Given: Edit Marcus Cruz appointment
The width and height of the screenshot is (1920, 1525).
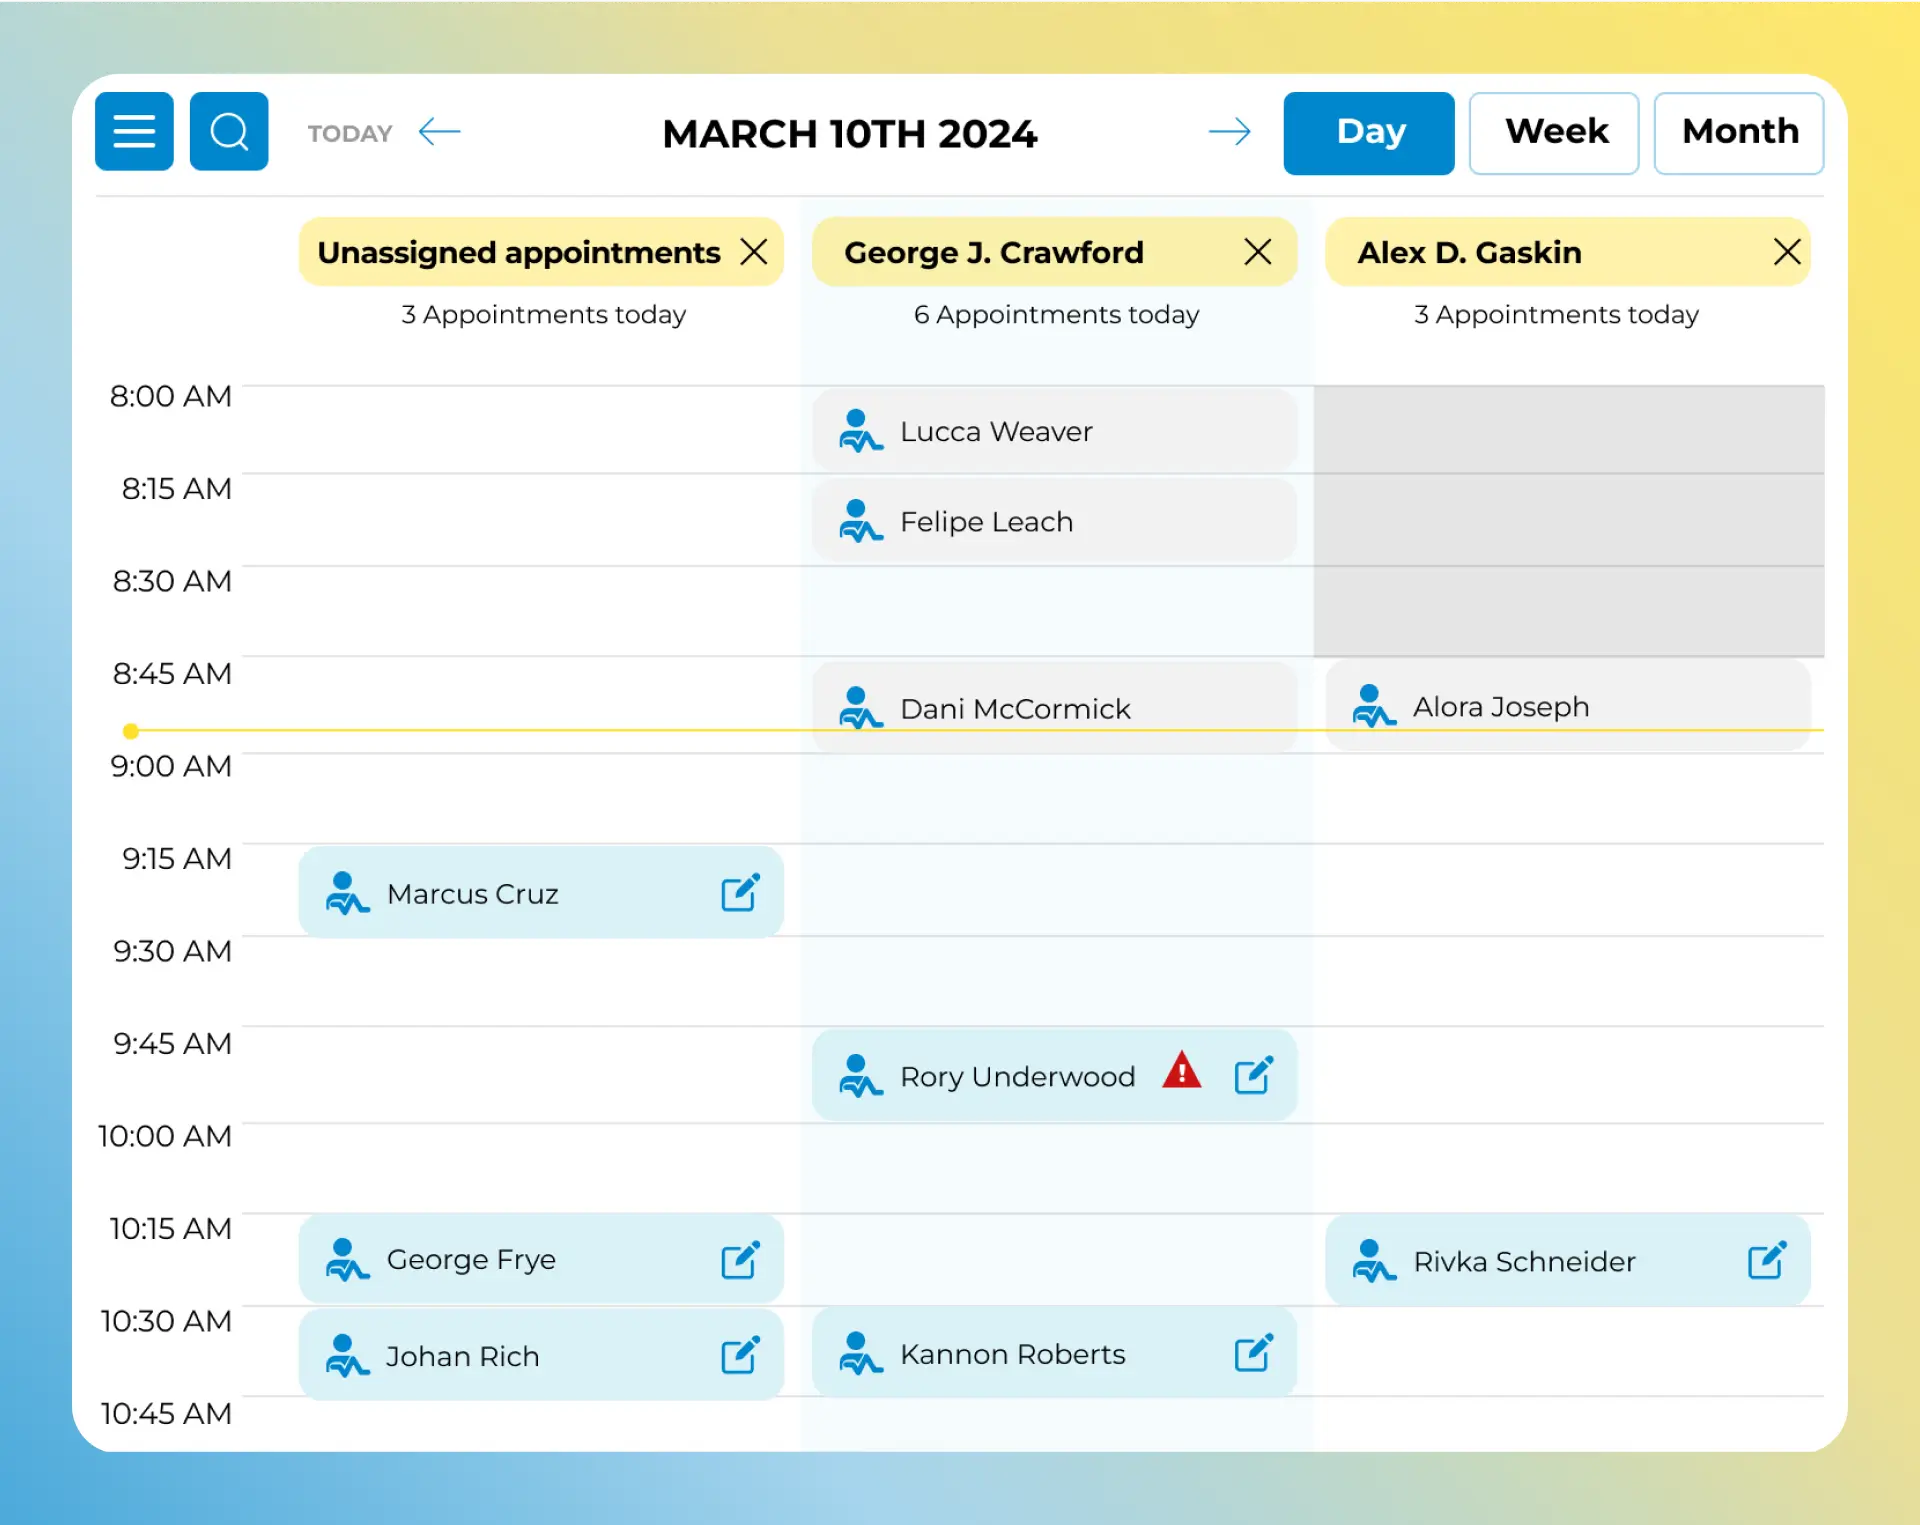Looking at the screenshot, I should (740, 892).
